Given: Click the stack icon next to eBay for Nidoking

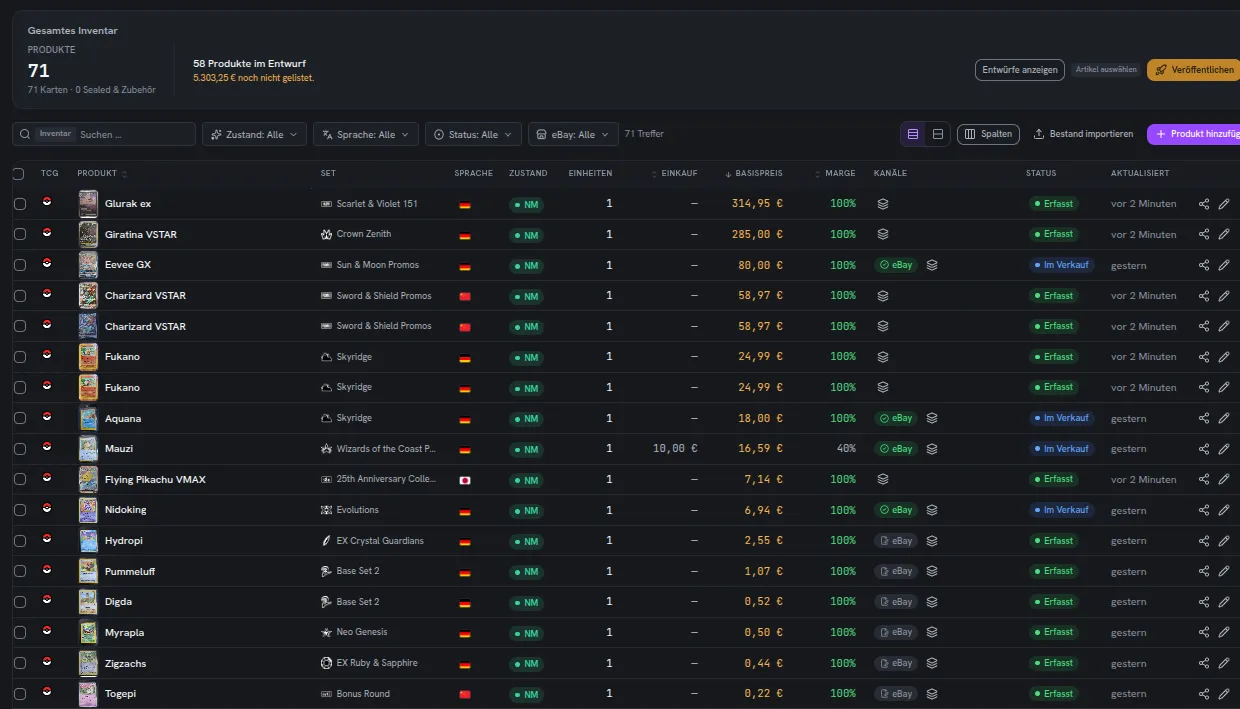Looking at the screenshot, I should (932, 510).
